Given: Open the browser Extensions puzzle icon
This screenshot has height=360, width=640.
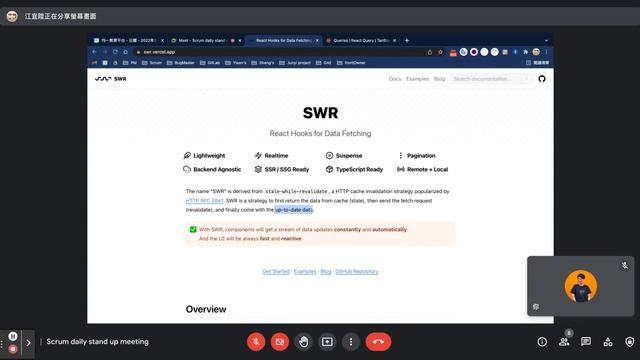Looking at the screenshot, I should pos(525,52).
